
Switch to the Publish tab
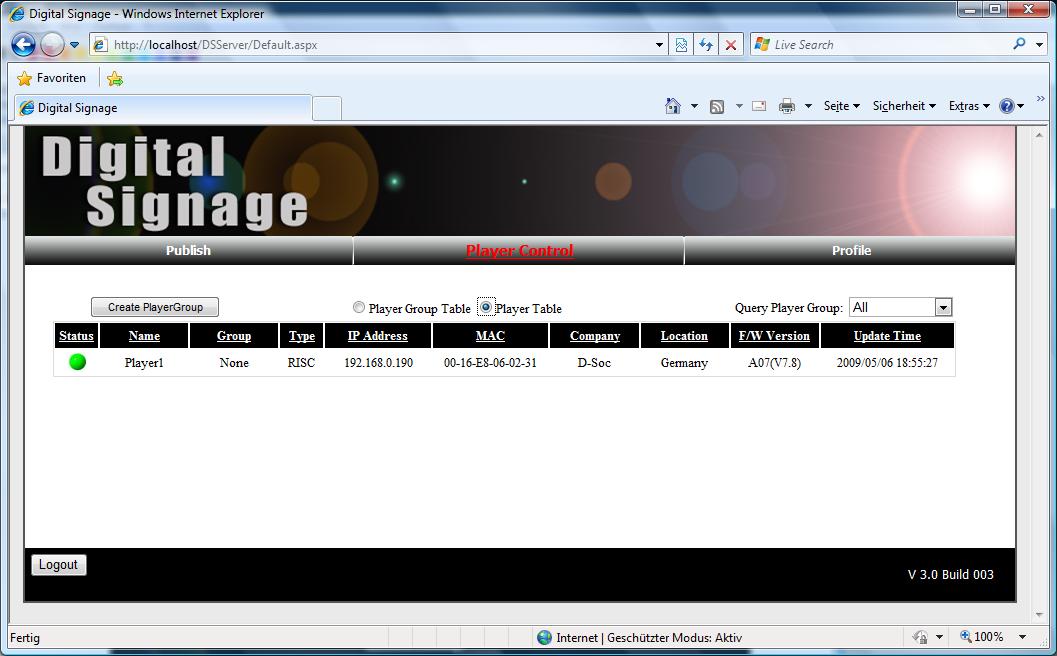click(x=188, y=251)
